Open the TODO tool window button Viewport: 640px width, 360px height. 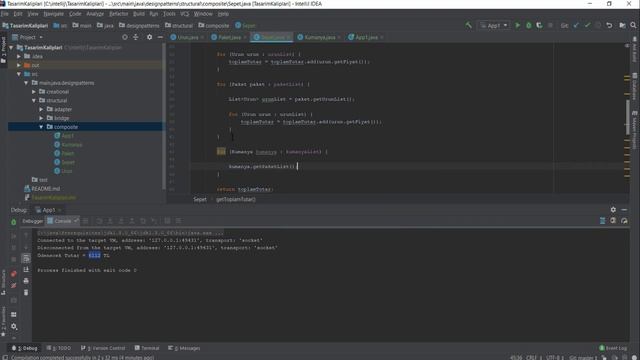(x=59, y=348)
